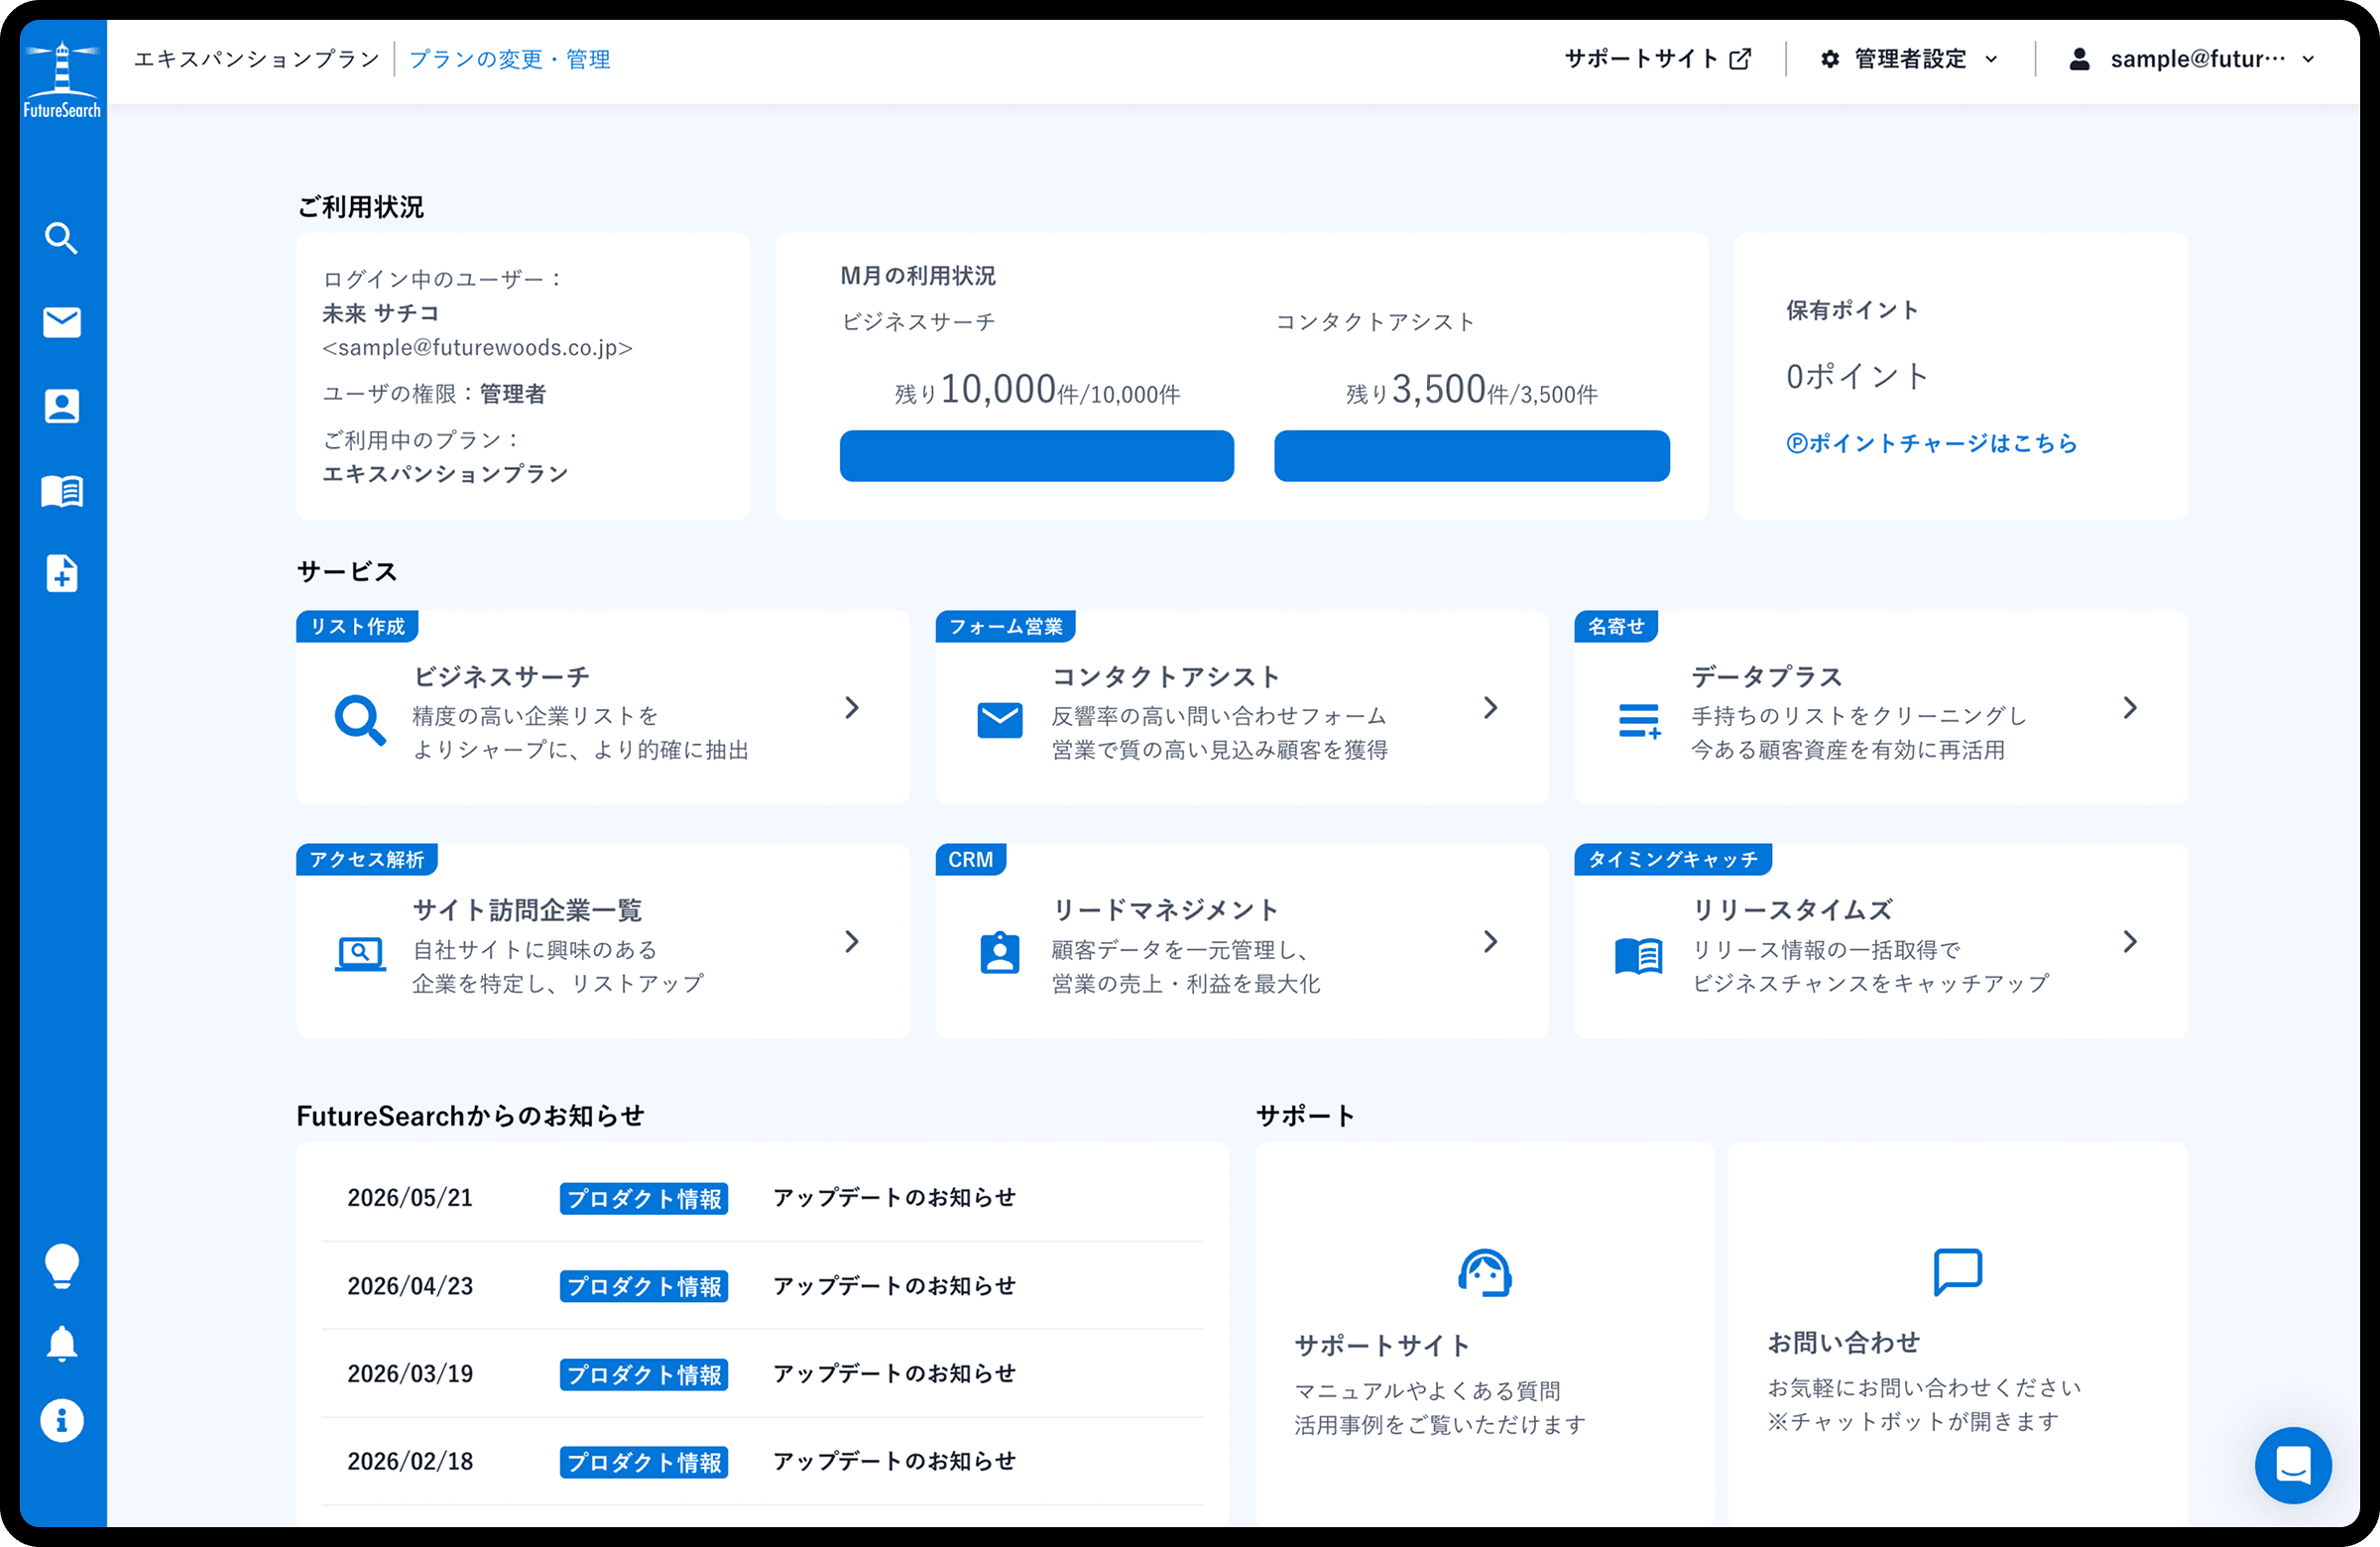This screenshot has width=2380, height=1547.
Task: Click the external link icon beside サポートサイト
Action: (1741, 59)
